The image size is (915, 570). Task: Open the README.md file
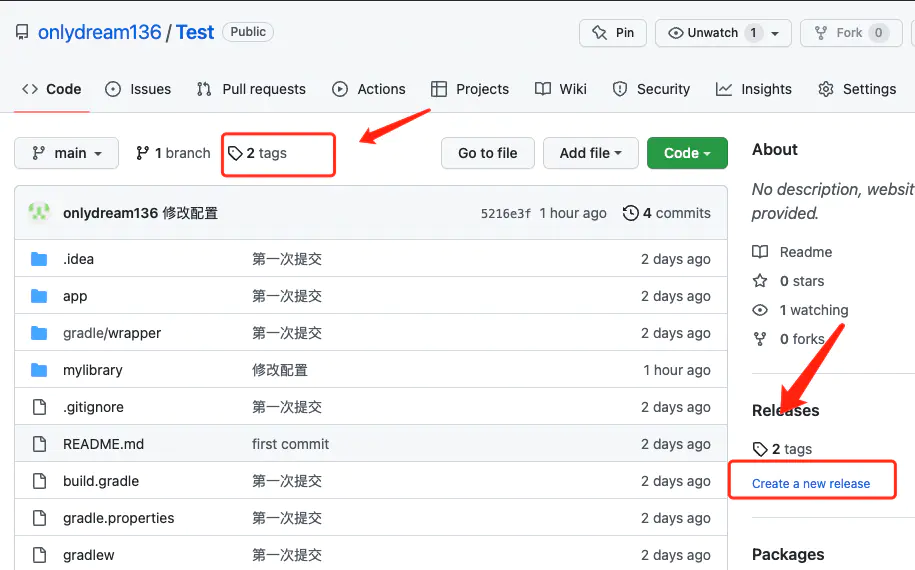pyautogui.click(x=103, y=444)
